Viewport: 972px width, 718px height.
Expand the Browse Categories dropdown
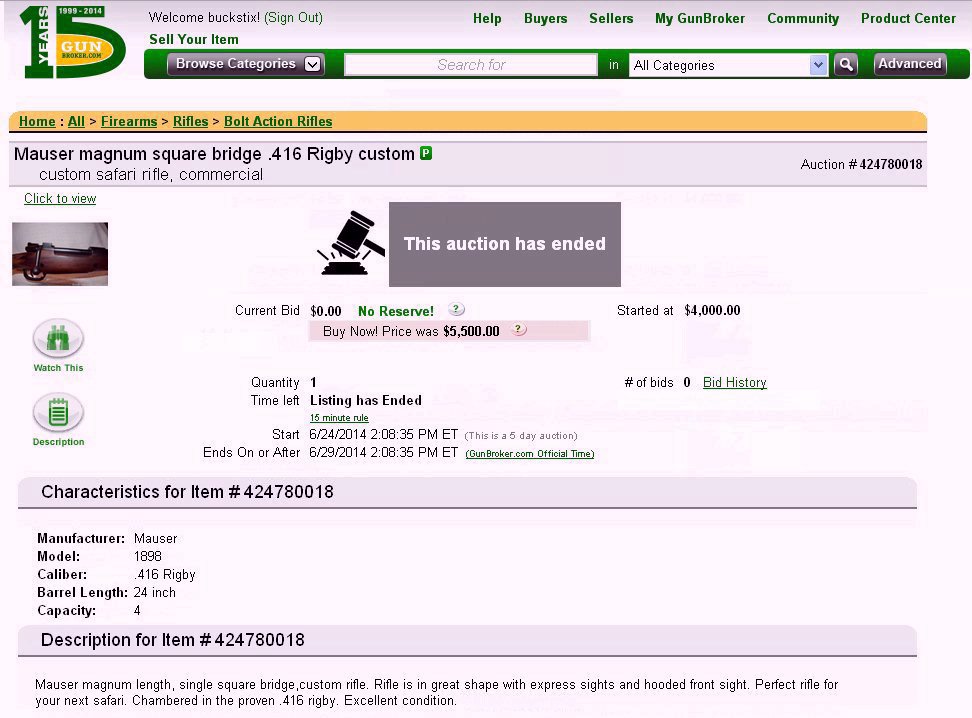pos(245,64)
